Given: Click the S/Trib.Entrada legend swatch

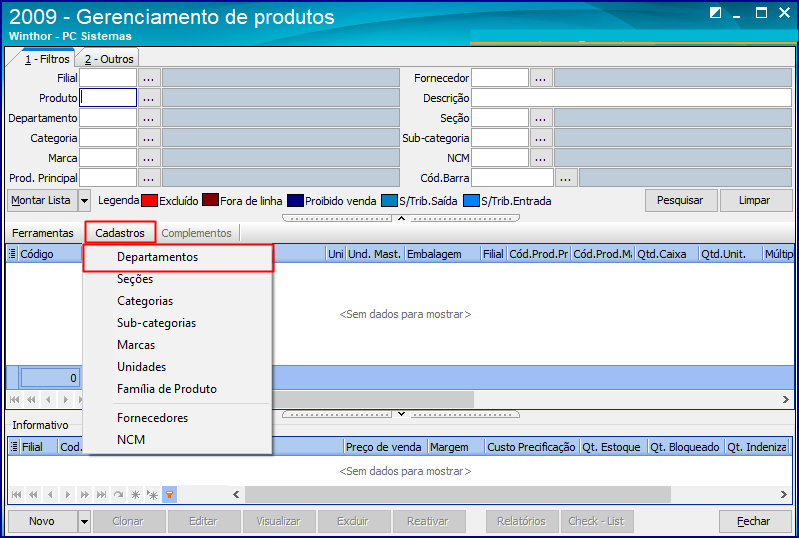Looking at the screenshot, I should click(471, 200).
